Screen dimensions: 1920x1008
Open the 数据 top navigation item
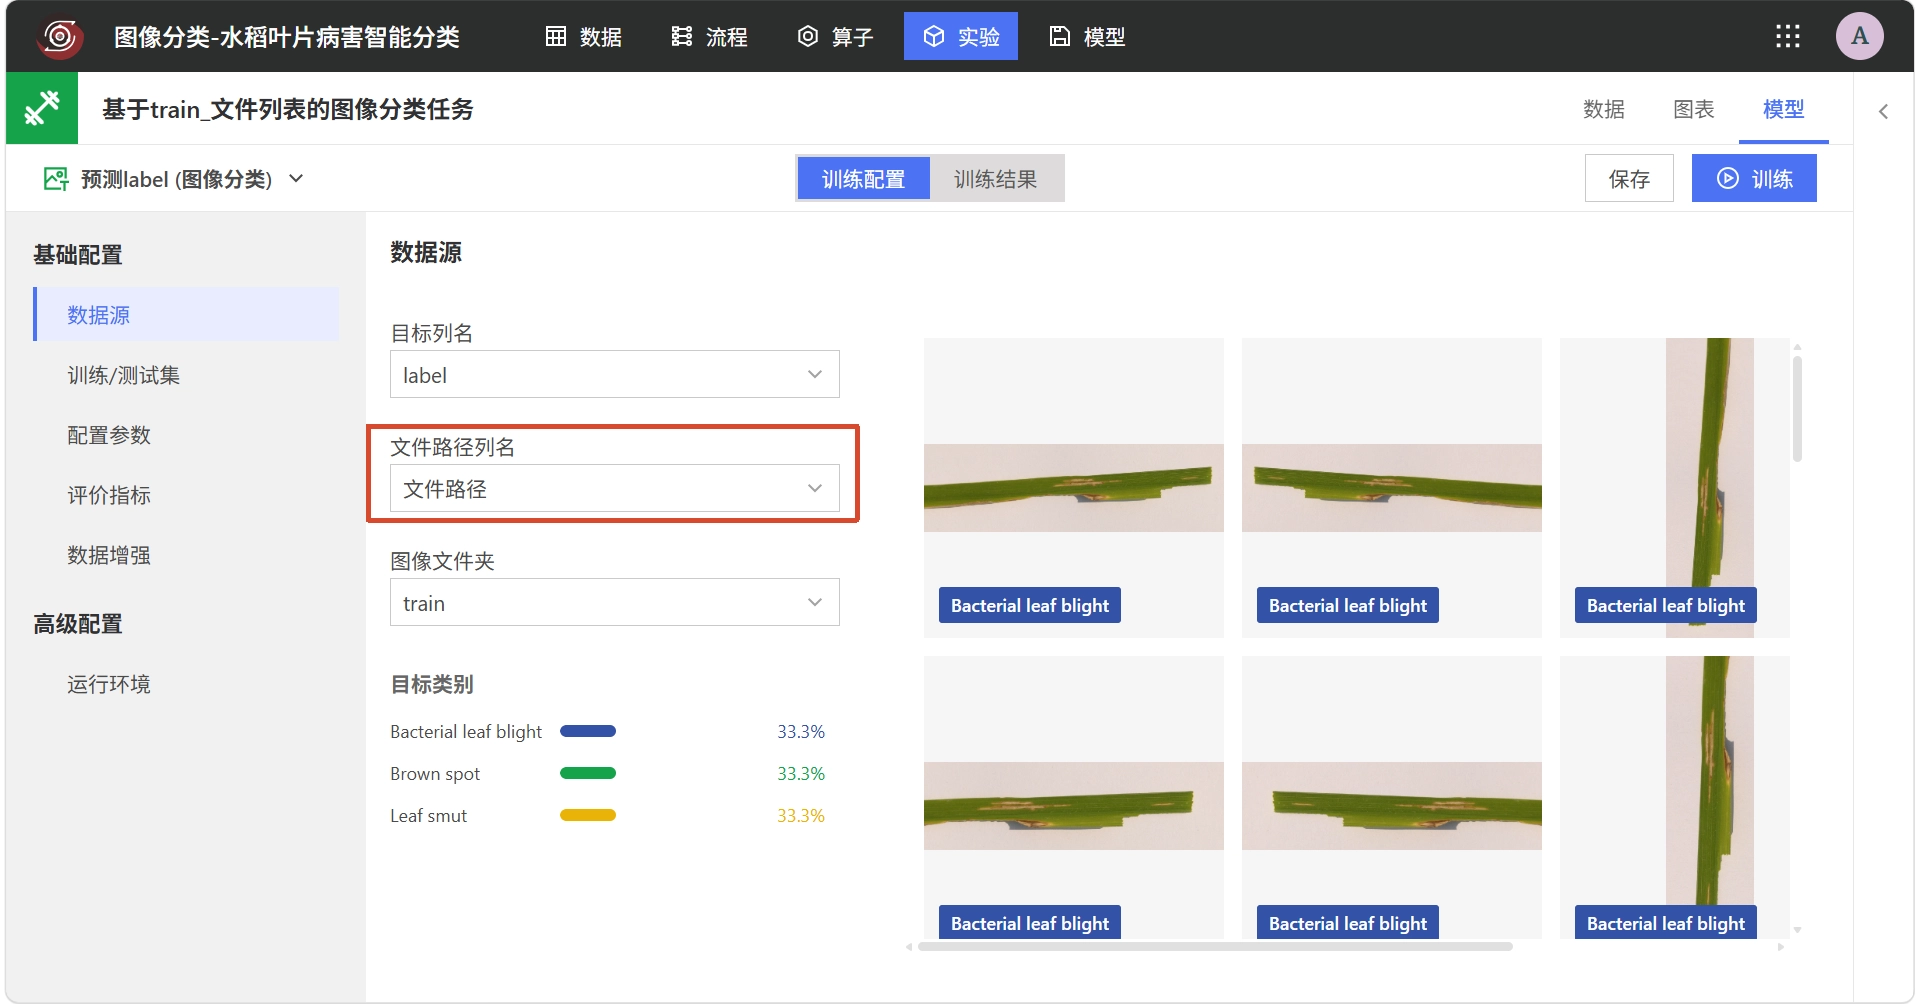point(584,37)
